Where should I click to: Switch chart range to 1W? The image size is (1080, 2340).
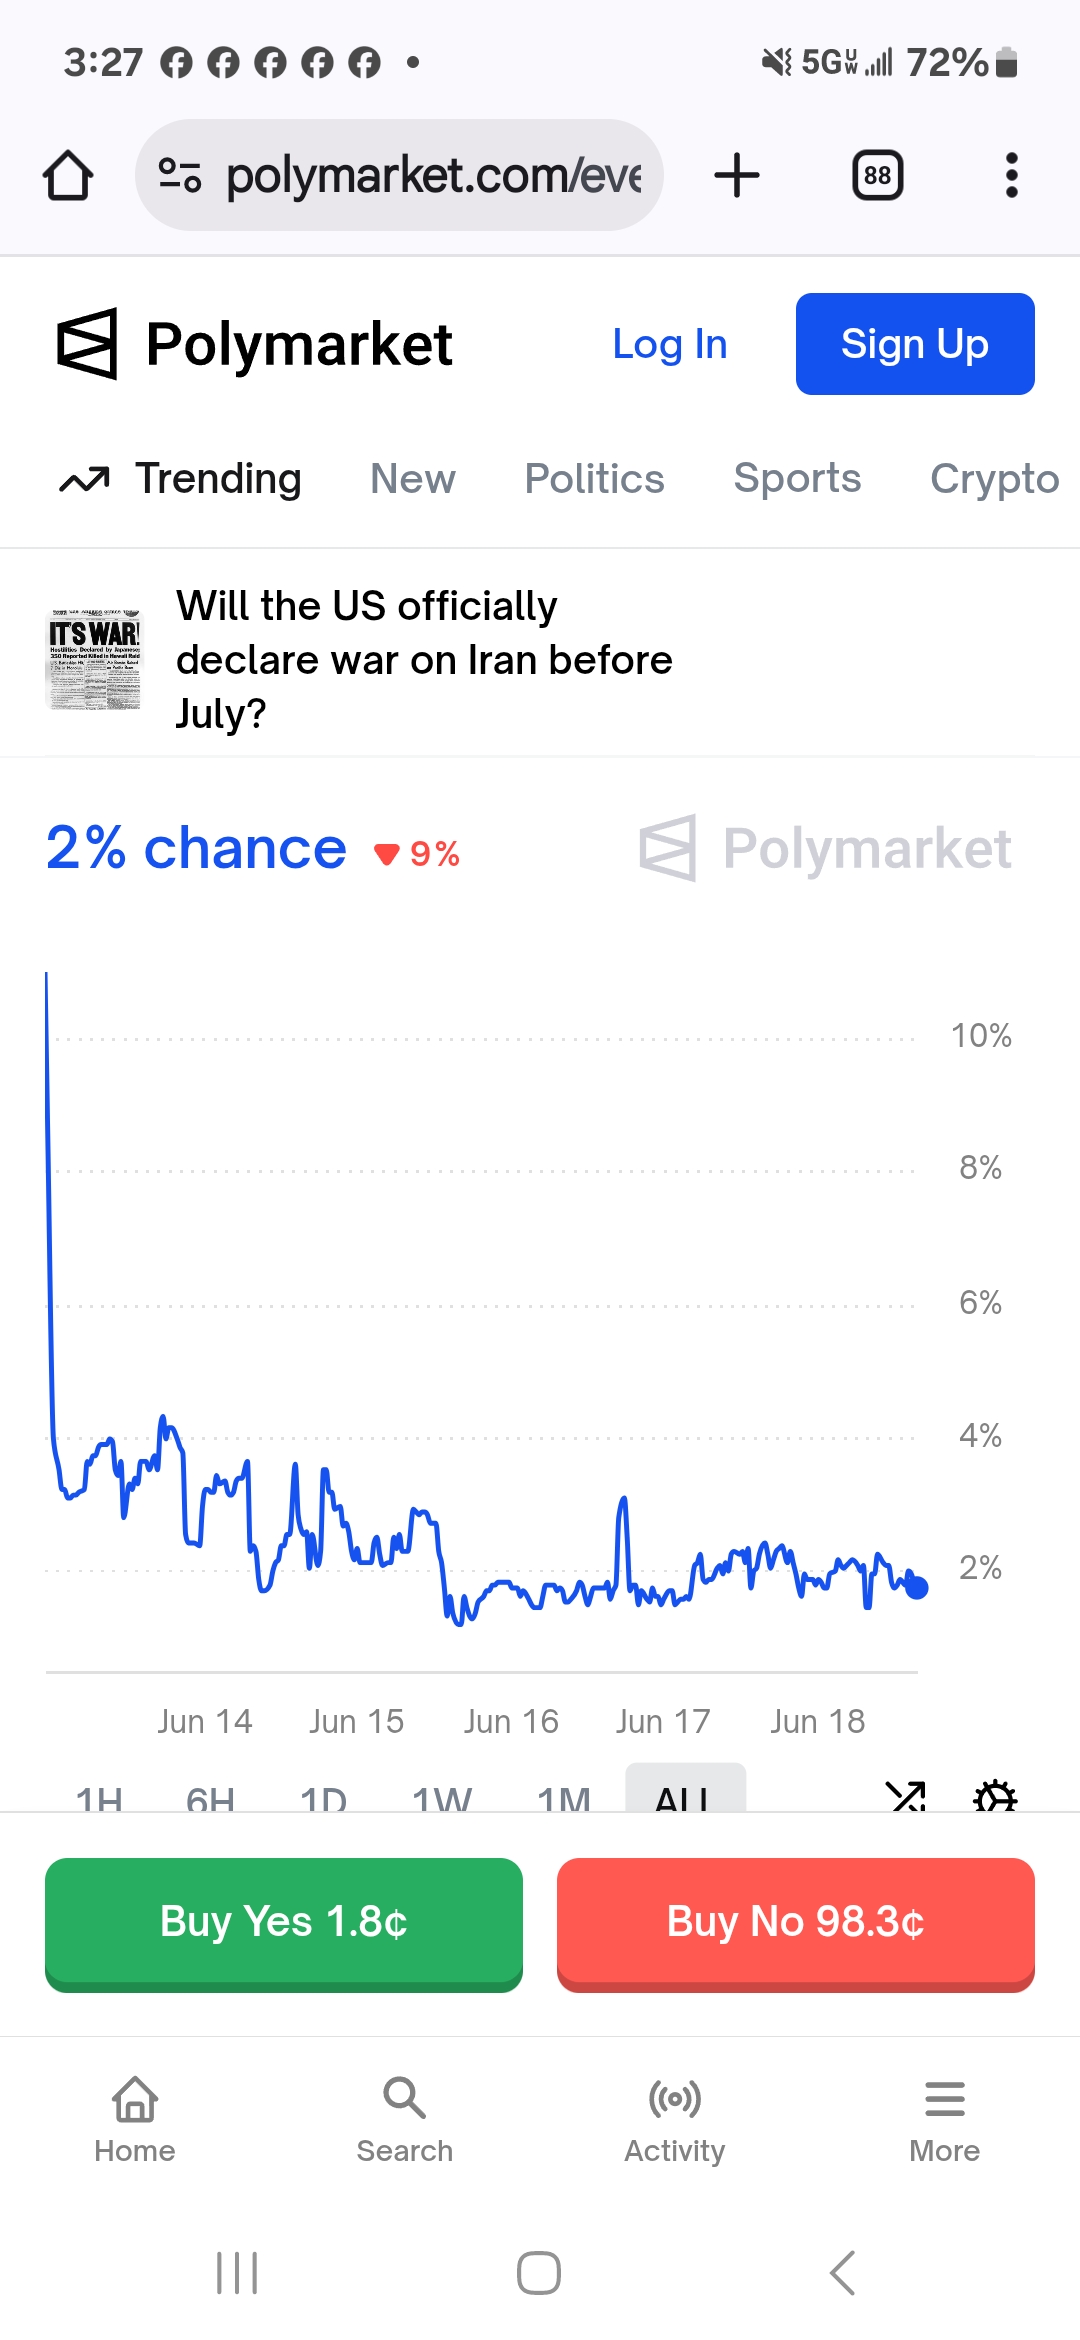[x=441, y=1797]
